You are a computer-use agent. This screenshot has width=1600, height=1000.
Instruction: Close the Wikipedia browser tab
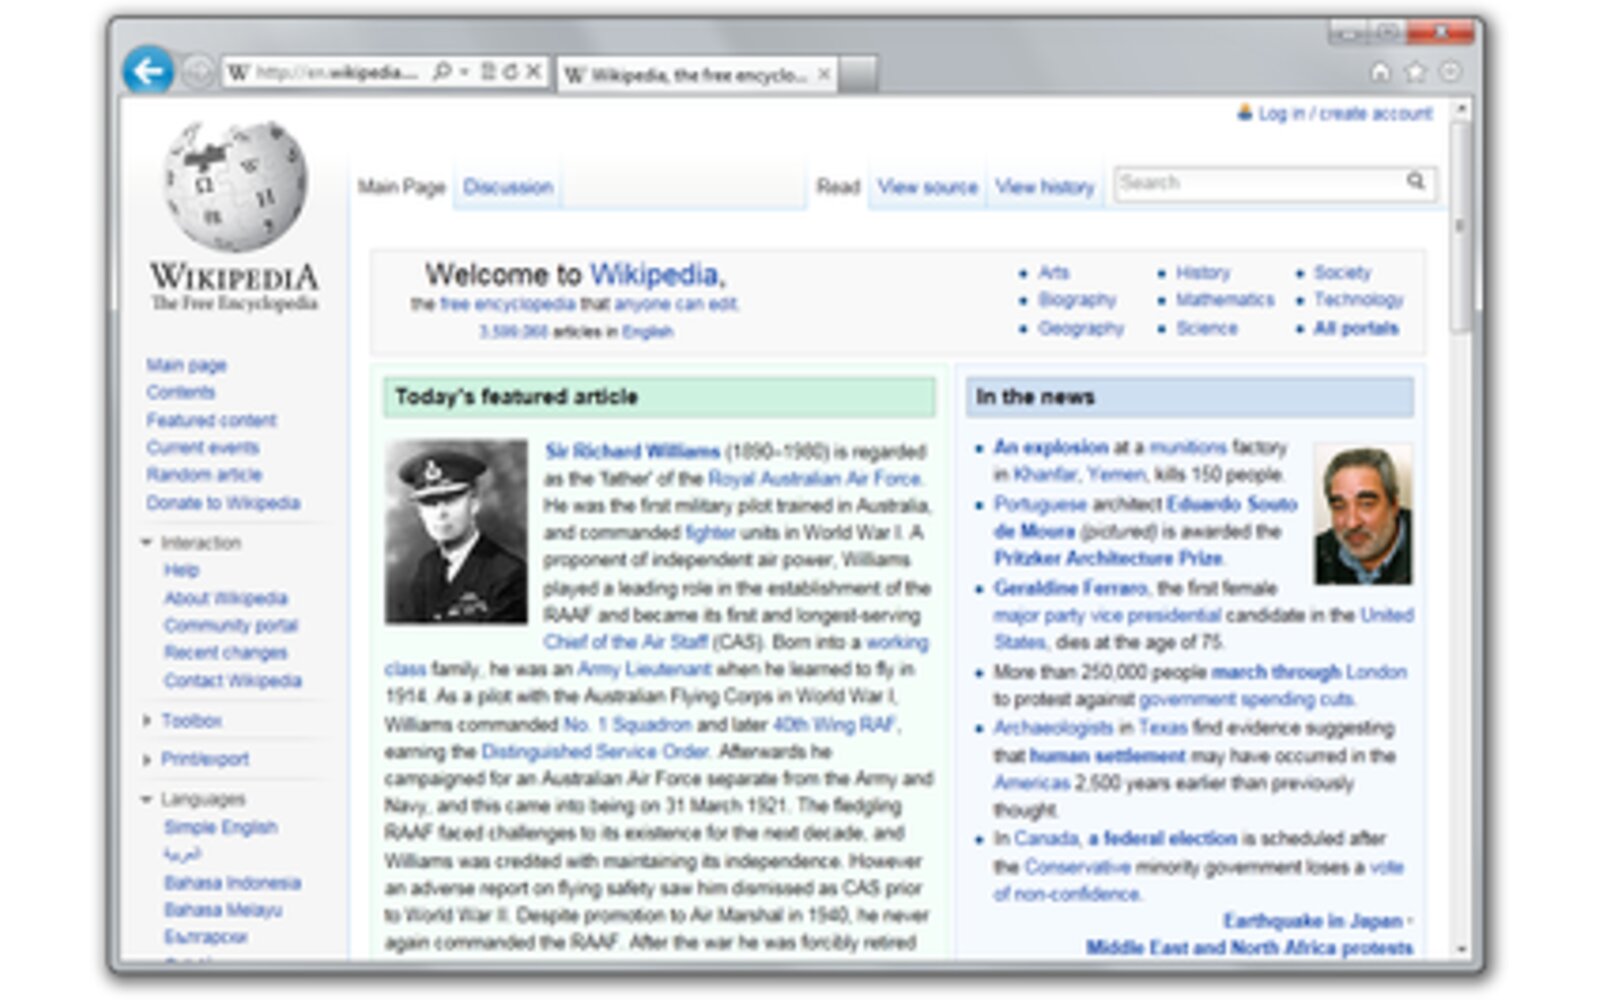click(824, 74)
